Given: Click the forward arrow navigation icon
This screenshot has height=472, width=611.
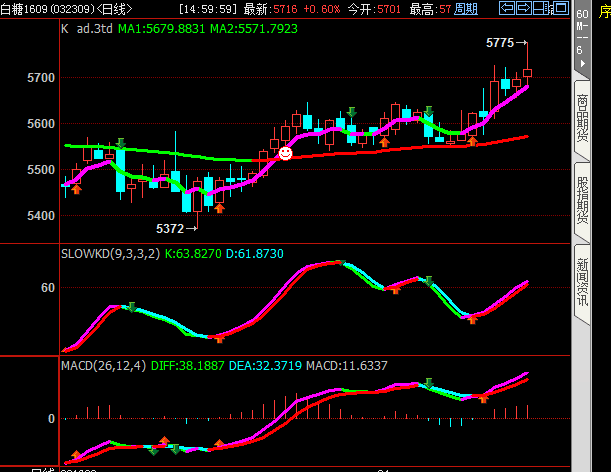Looking at the screenshot, I should pos(524,8).
